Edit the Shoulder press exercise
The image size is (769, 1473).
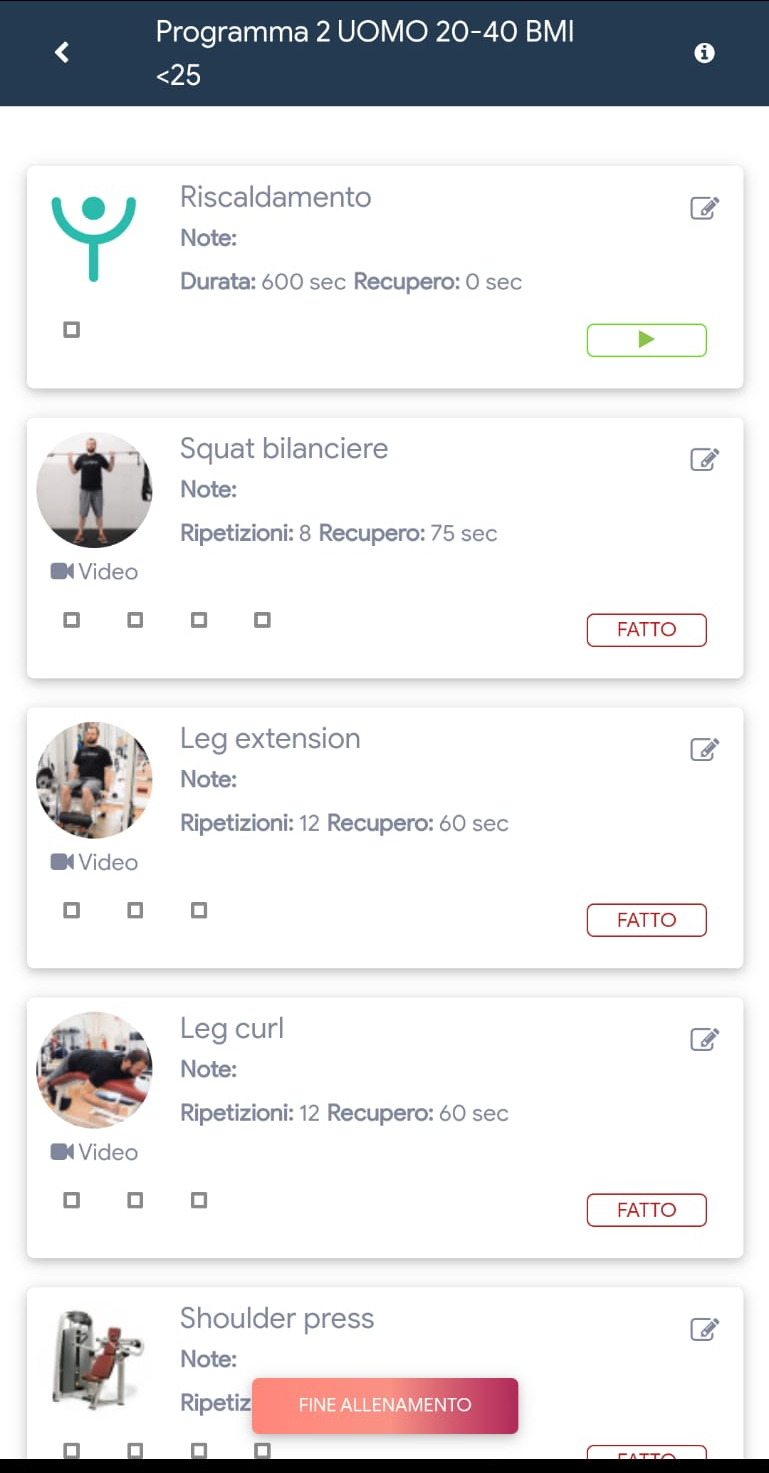pyautogui.click(x=705, y=1329)
